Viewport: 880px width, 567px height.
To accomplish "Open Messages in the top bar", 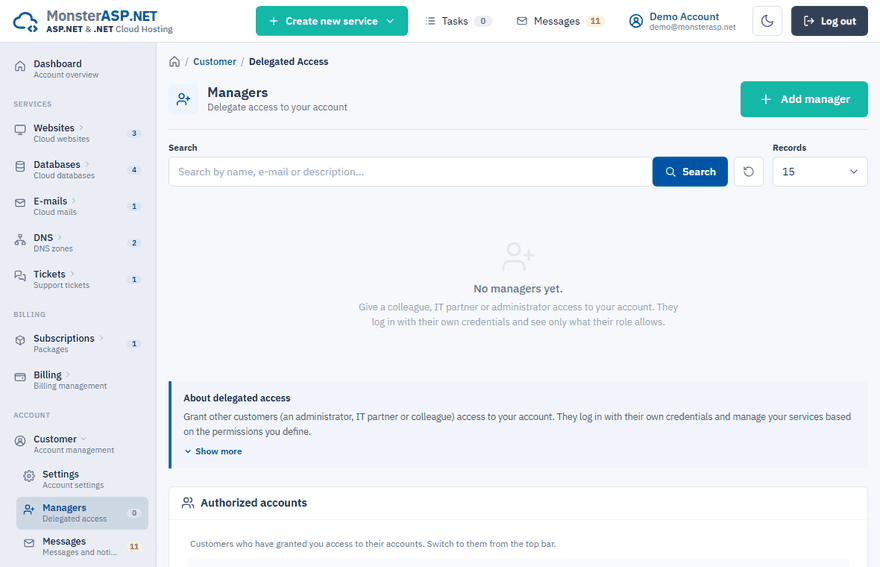I will click(x=560, y=21).
